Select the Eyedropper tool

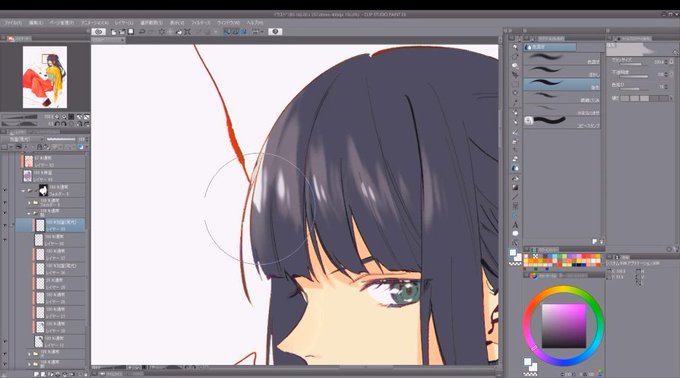515,103
